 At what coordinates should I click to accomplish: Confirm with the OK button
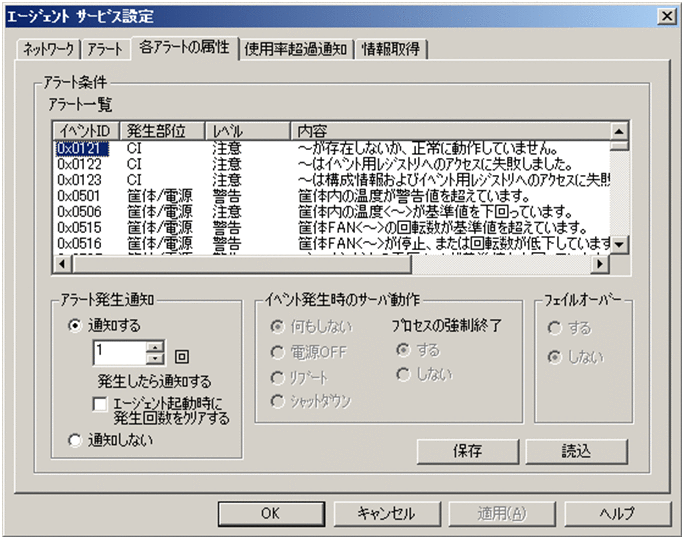pos(271,513)
